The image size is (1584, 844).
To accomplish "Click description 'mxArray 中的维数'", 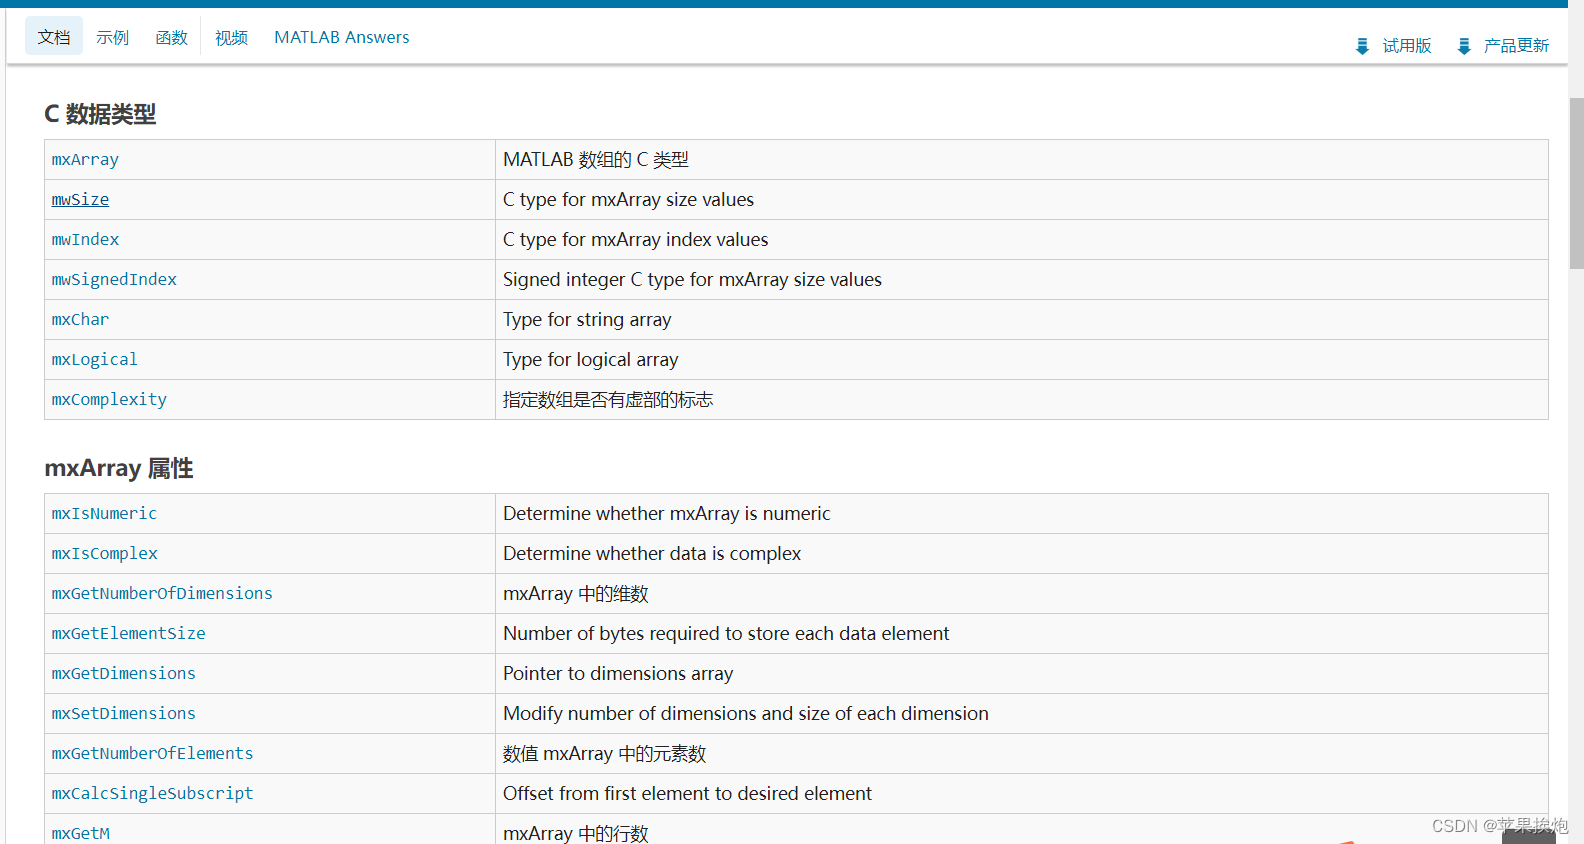I will [x=576, y=594].
